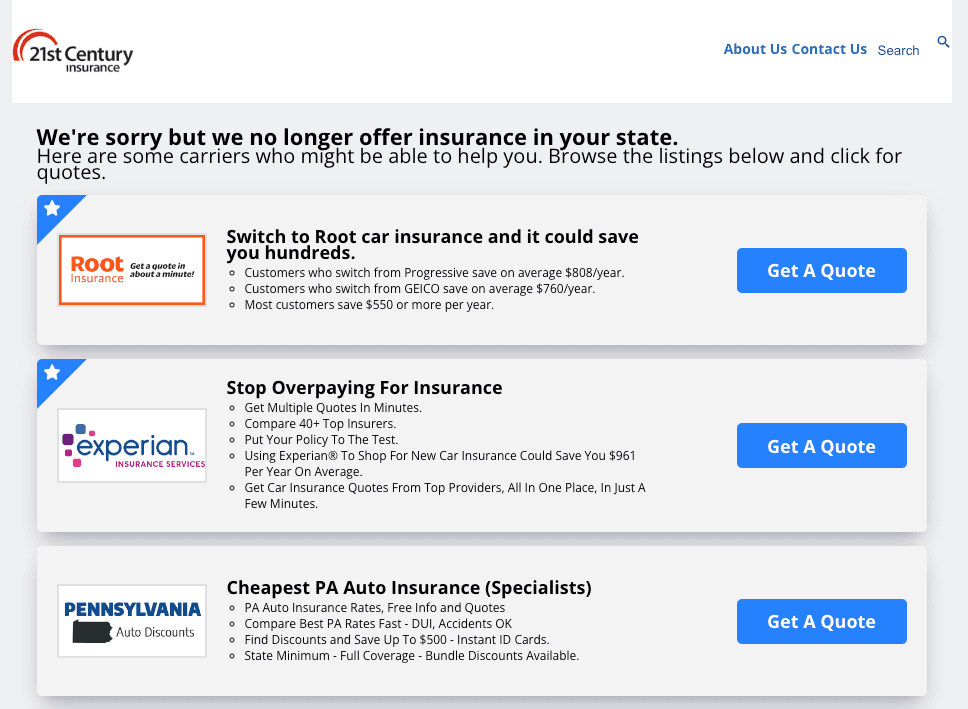This screenshot has height=709, width=968.
Task: Open the Contact Us page
Action: 829,49
